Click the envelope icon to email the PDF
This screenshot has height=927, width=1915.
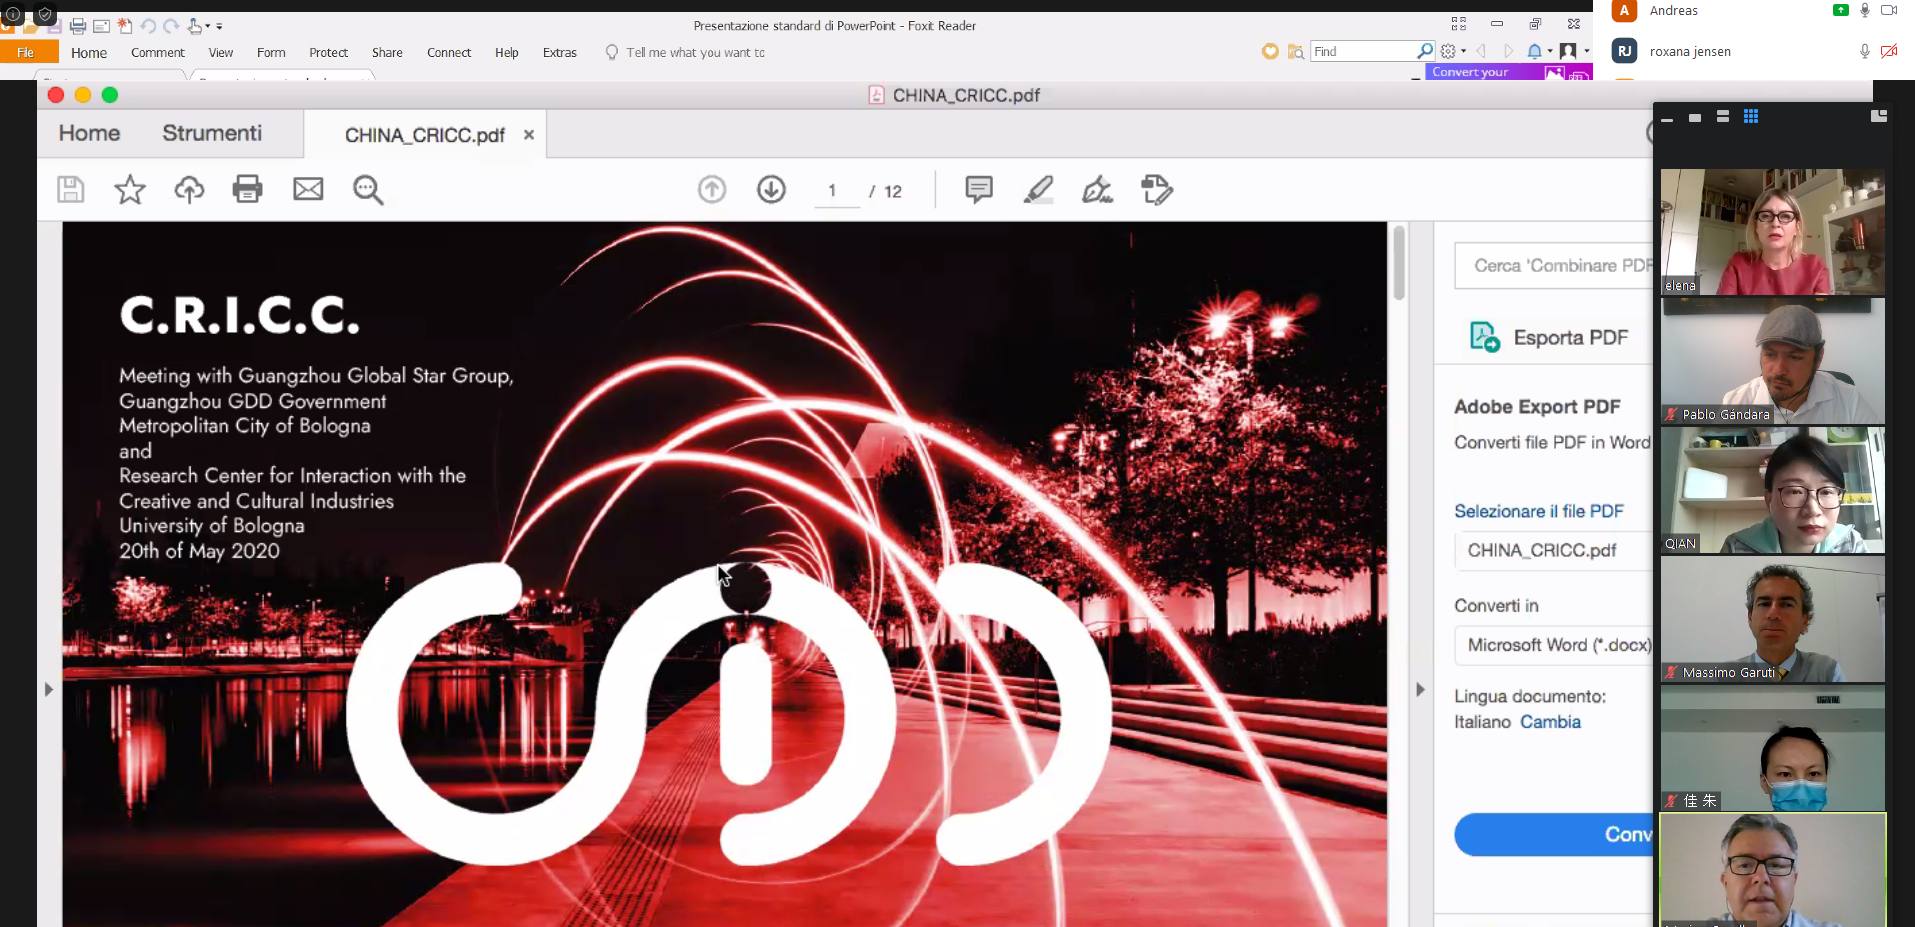click(308, 189)
